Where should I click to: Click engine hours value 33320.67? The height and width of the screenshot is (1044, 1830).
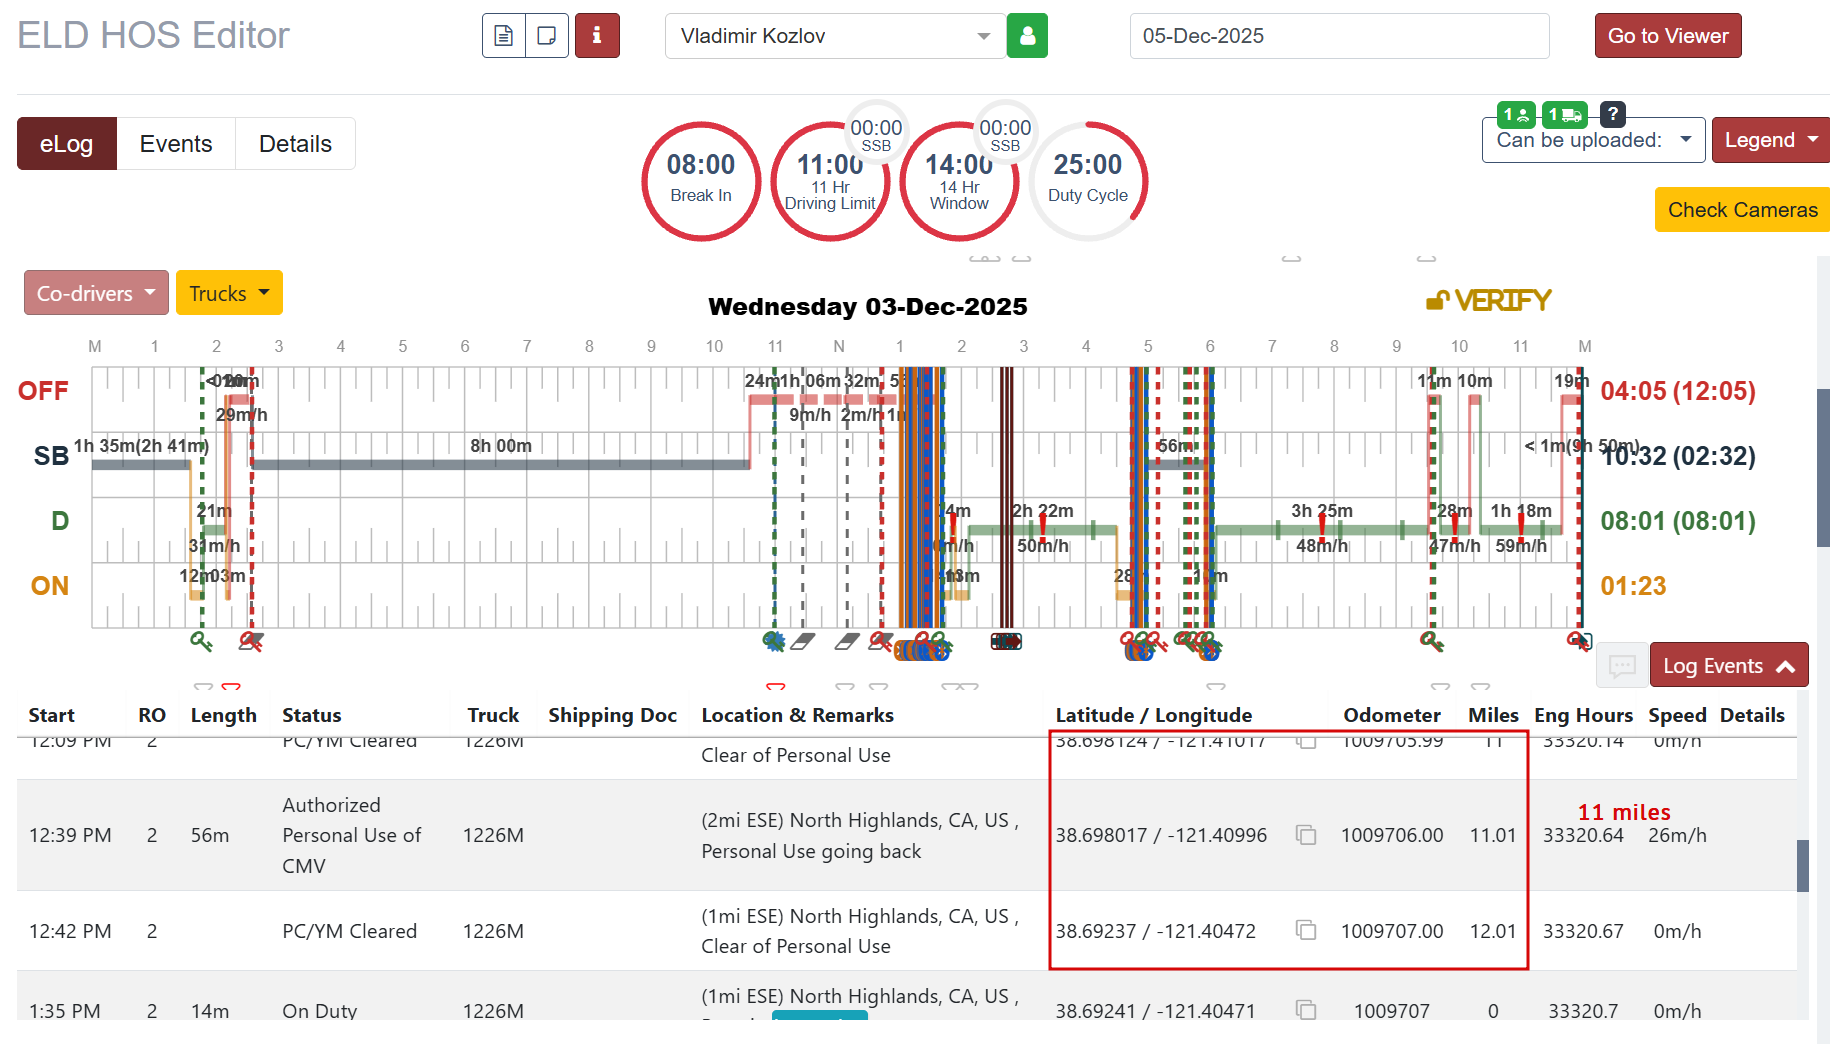[1583, 931]
